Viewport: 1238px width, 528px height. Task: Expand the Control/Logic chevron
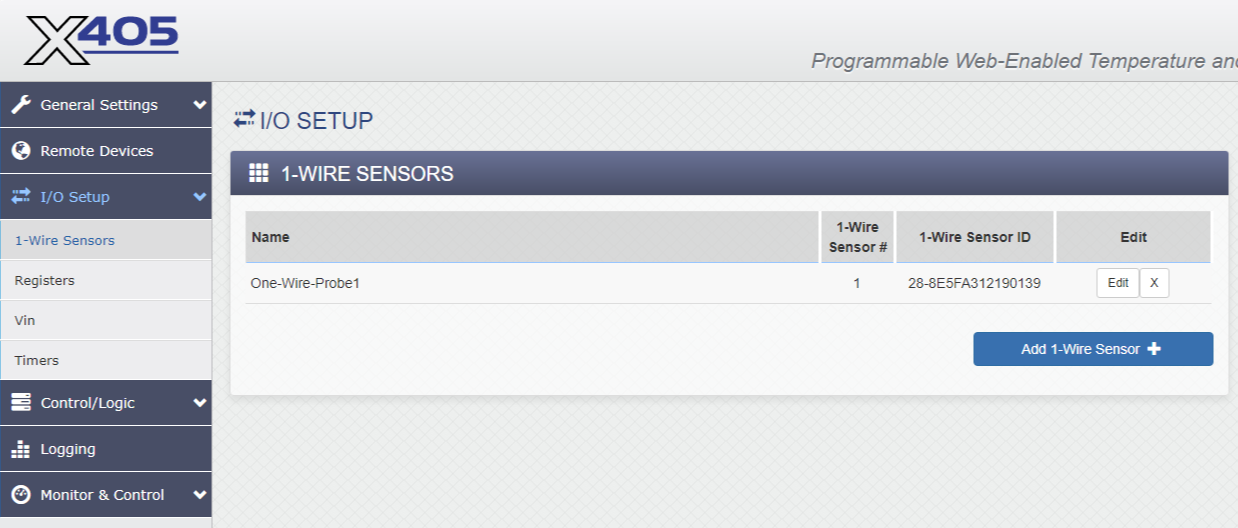[200, 403]
